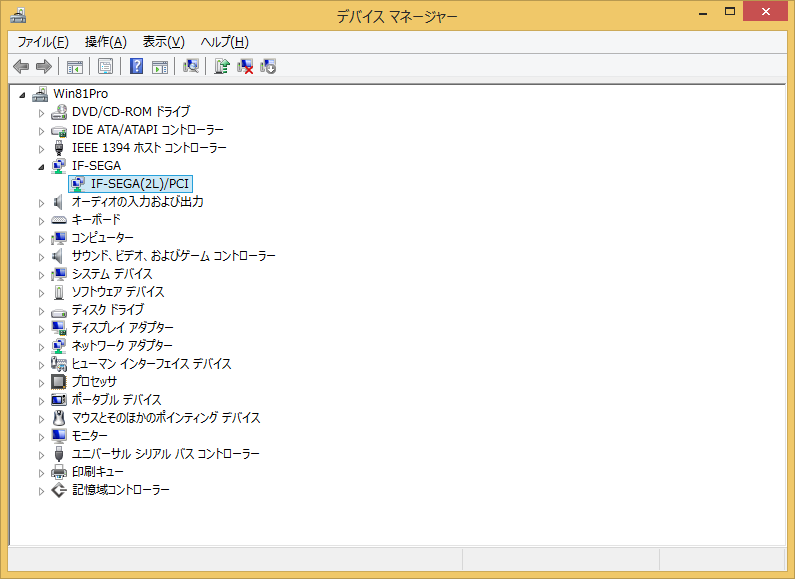Click the Uninstall device toolbar icon
Screen dimensions: 795x579
[x=245, y=67]
